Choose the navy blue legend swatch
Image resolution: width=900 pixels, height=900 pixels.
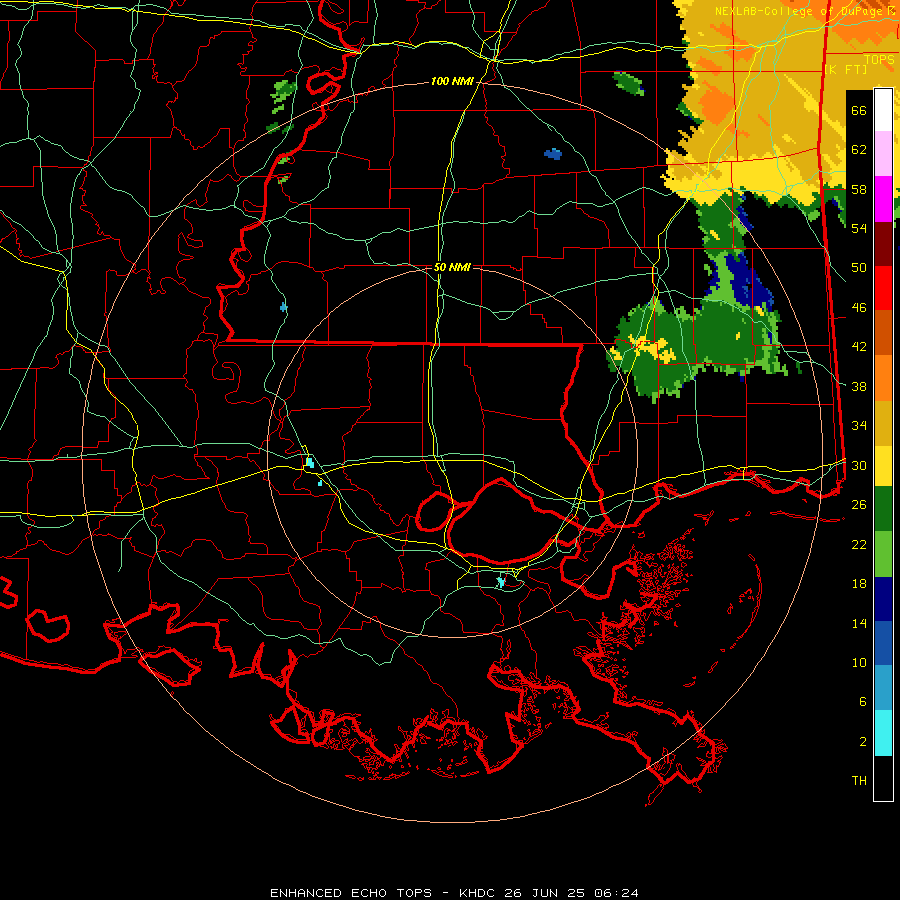[x=883, y=599]
